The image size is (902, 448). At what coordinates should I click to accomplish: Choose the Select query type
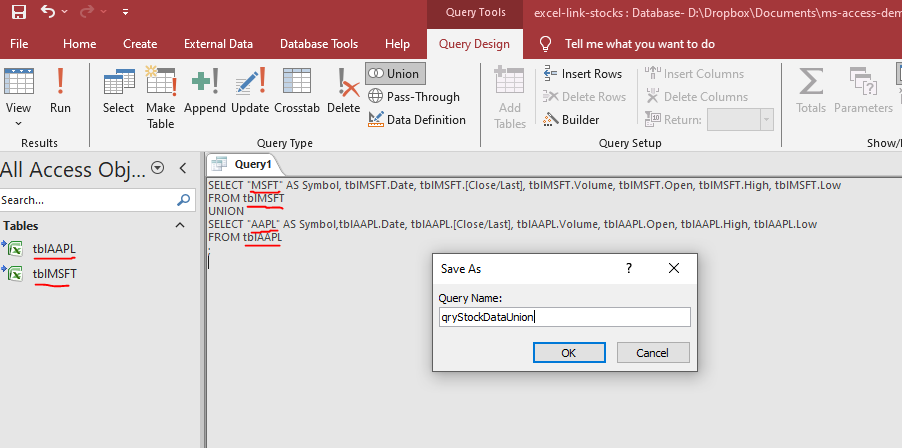coord(119,91)
